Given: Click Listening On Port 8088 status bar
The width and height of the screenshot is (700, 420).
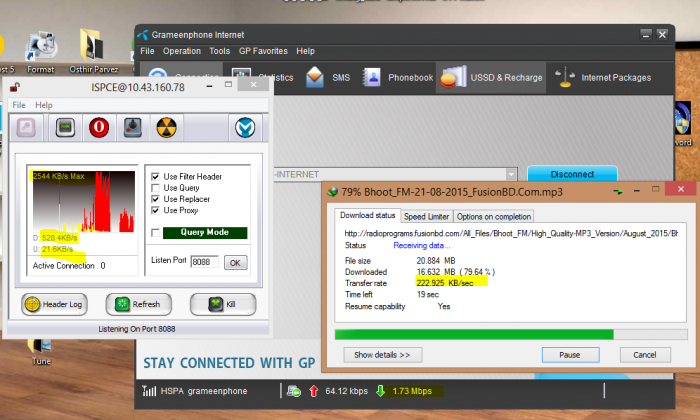Looking at the screenshot, I should pyautogui.click(x=137, y=329).
